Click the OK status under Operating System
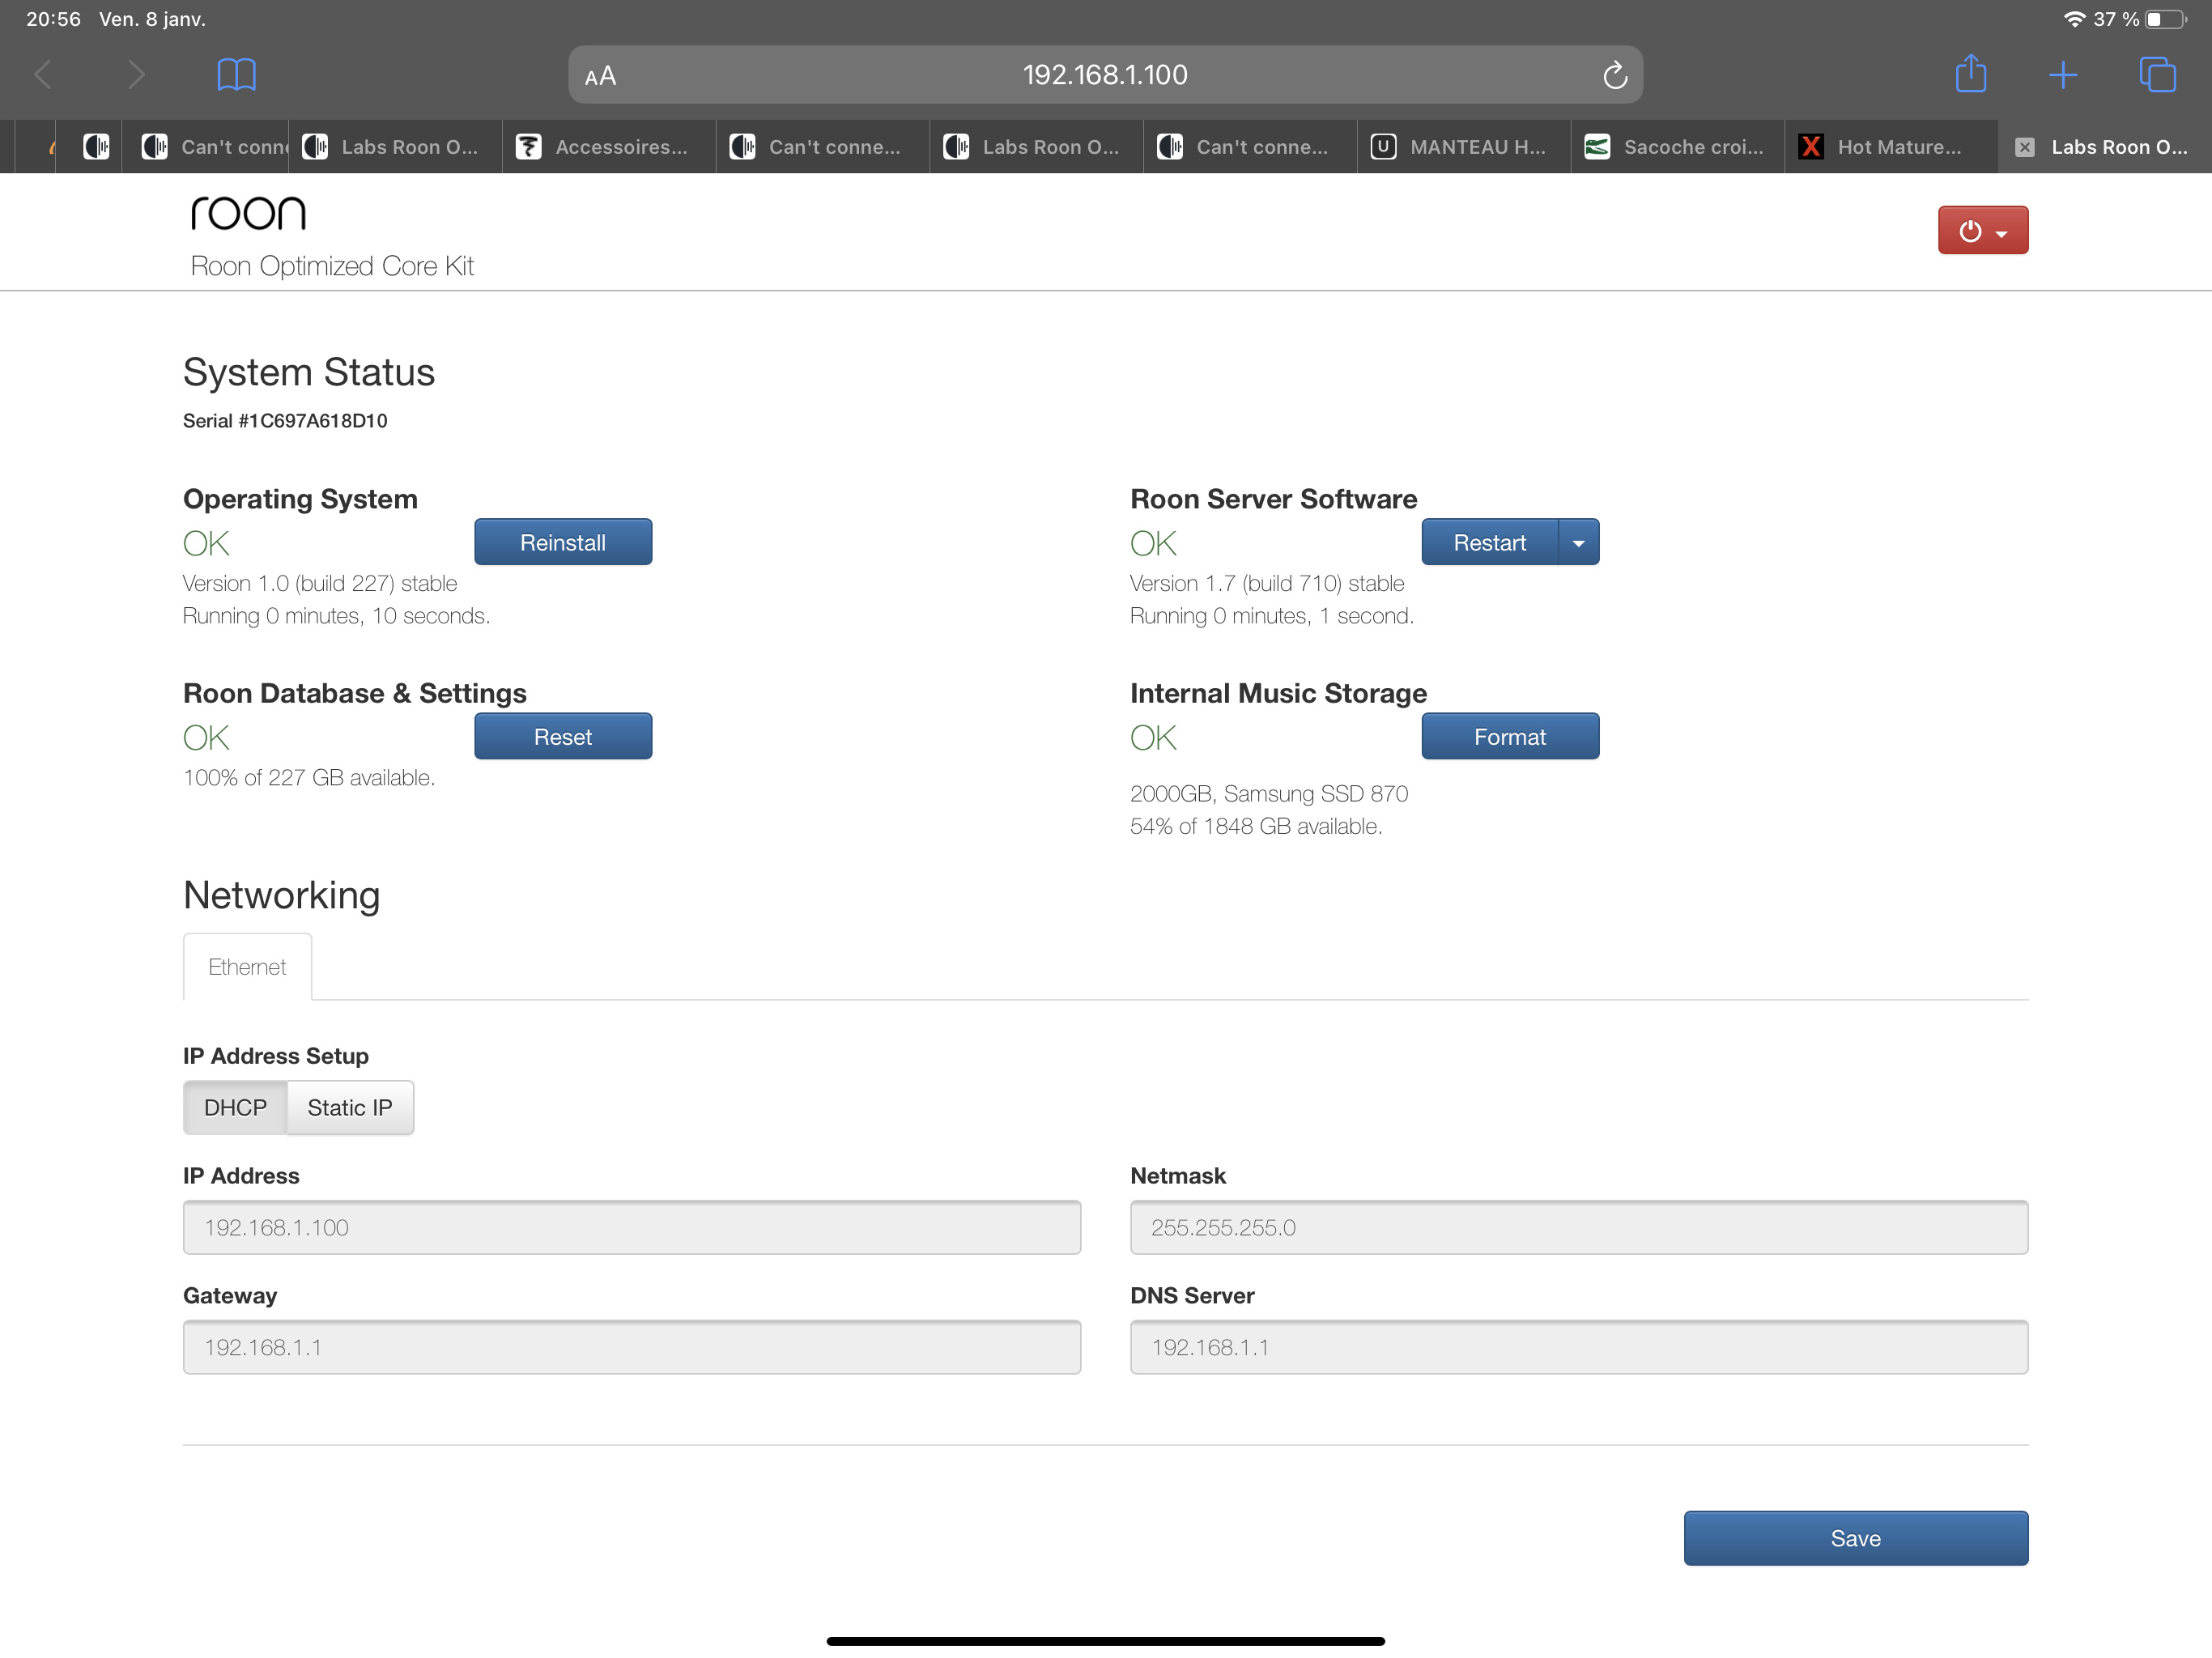 [x=206, y=543]
